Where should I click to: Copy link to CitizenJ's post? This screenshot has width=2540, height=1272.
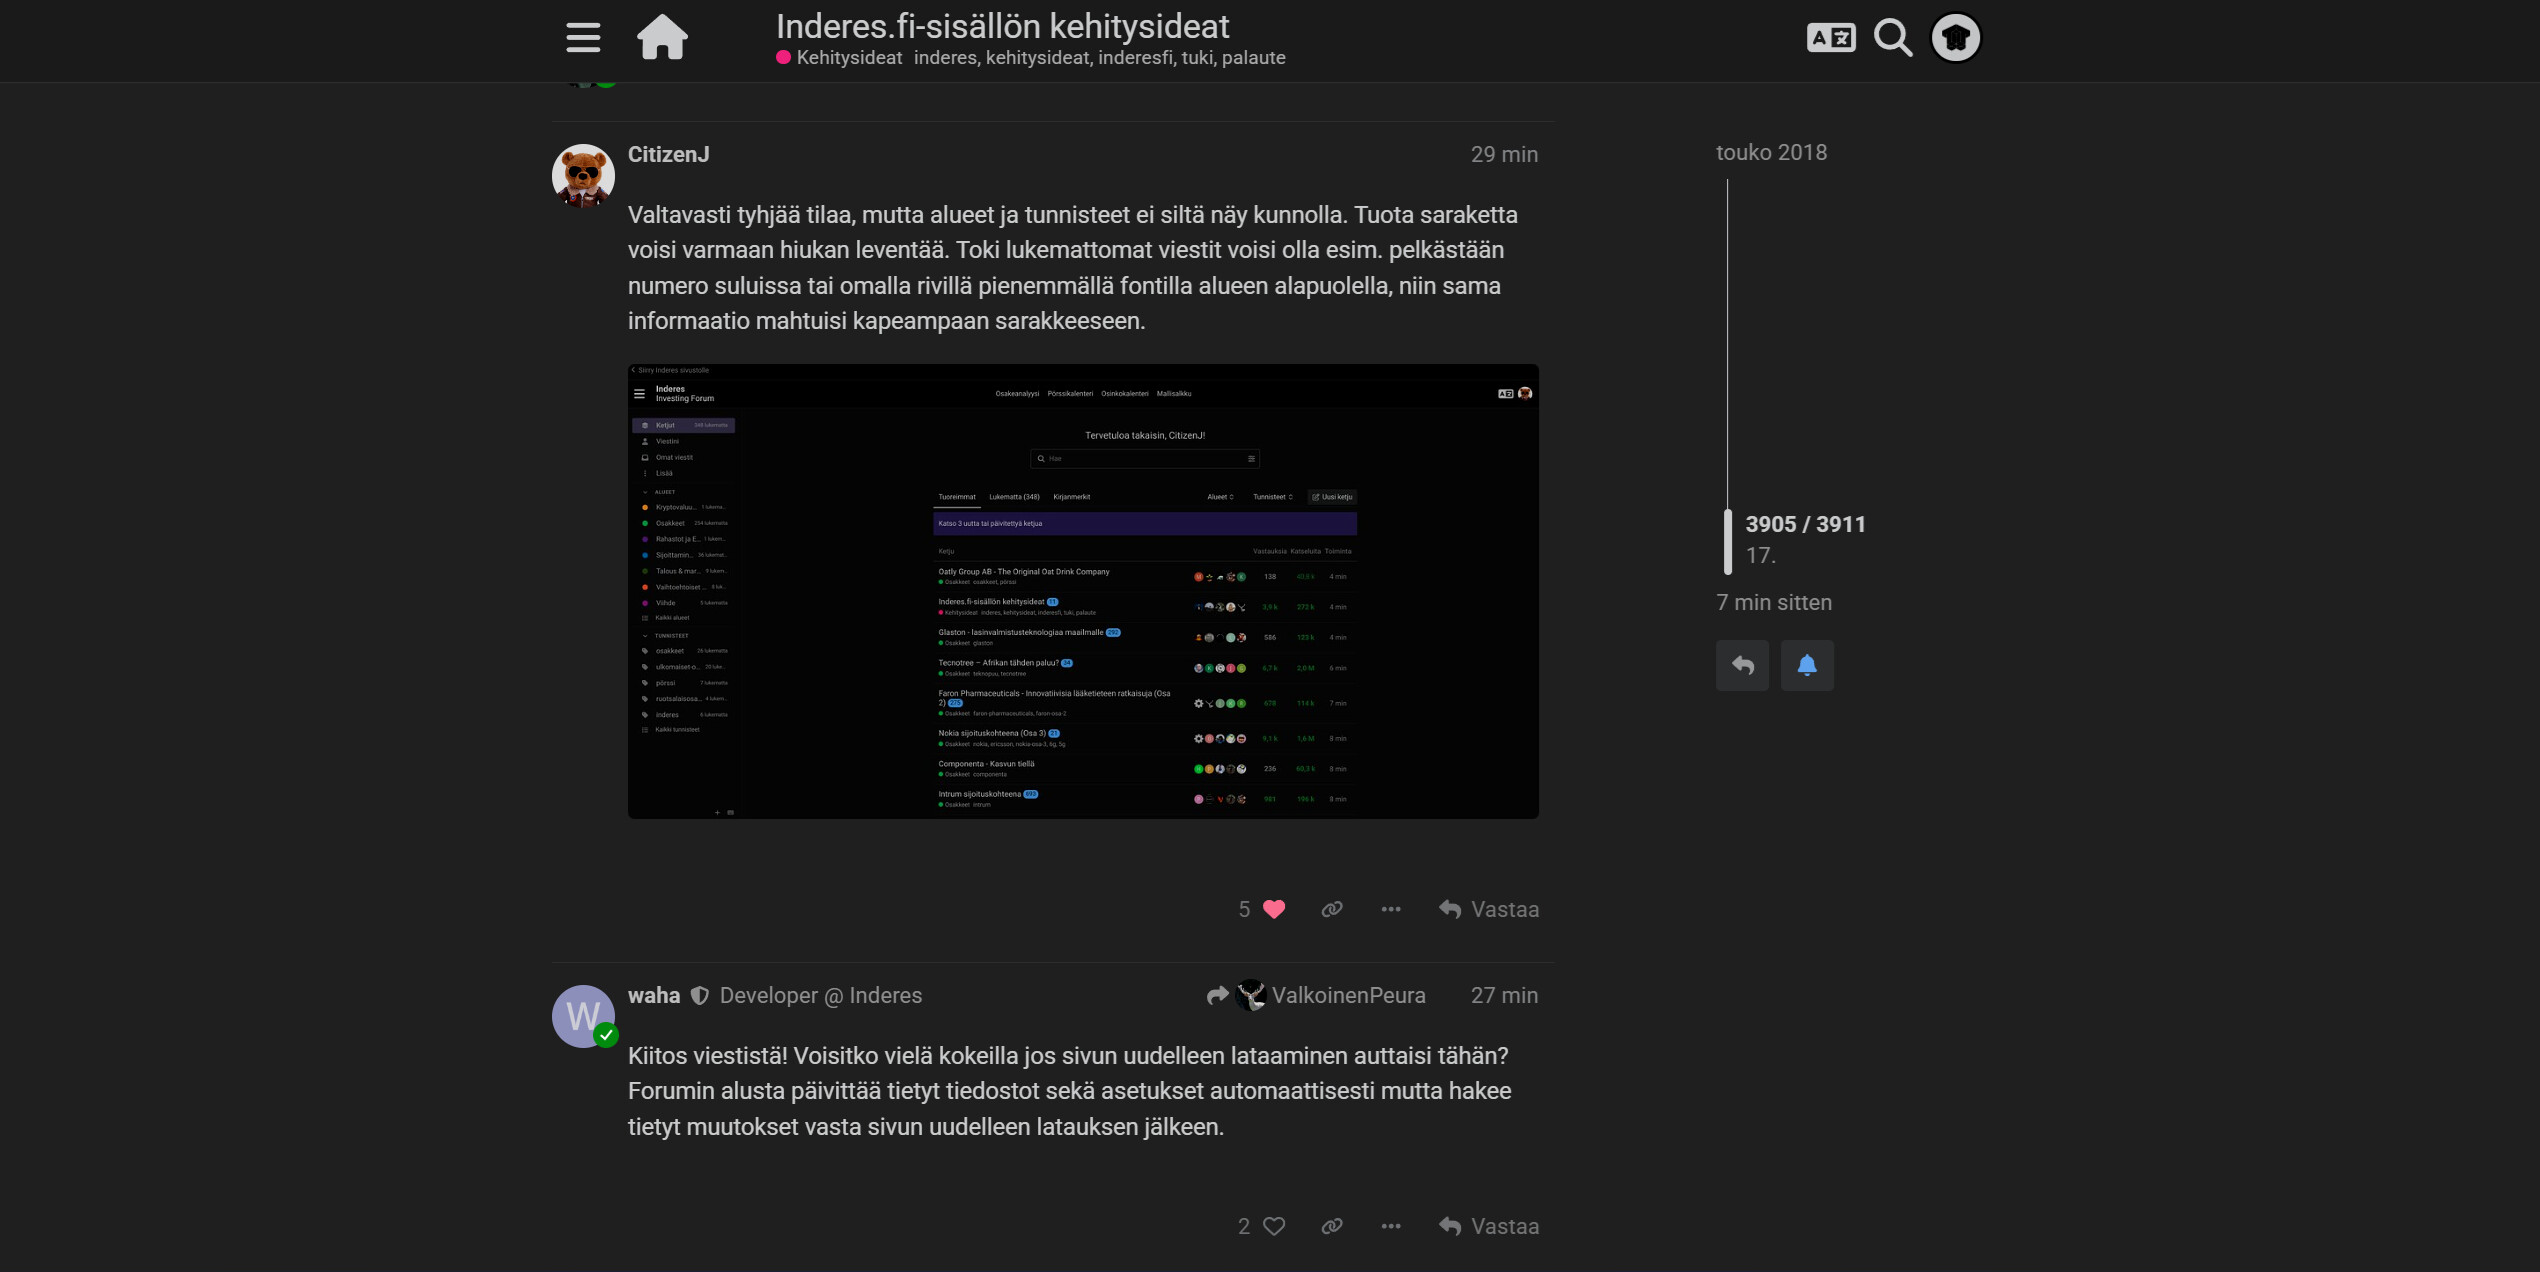pos(1331,909)
